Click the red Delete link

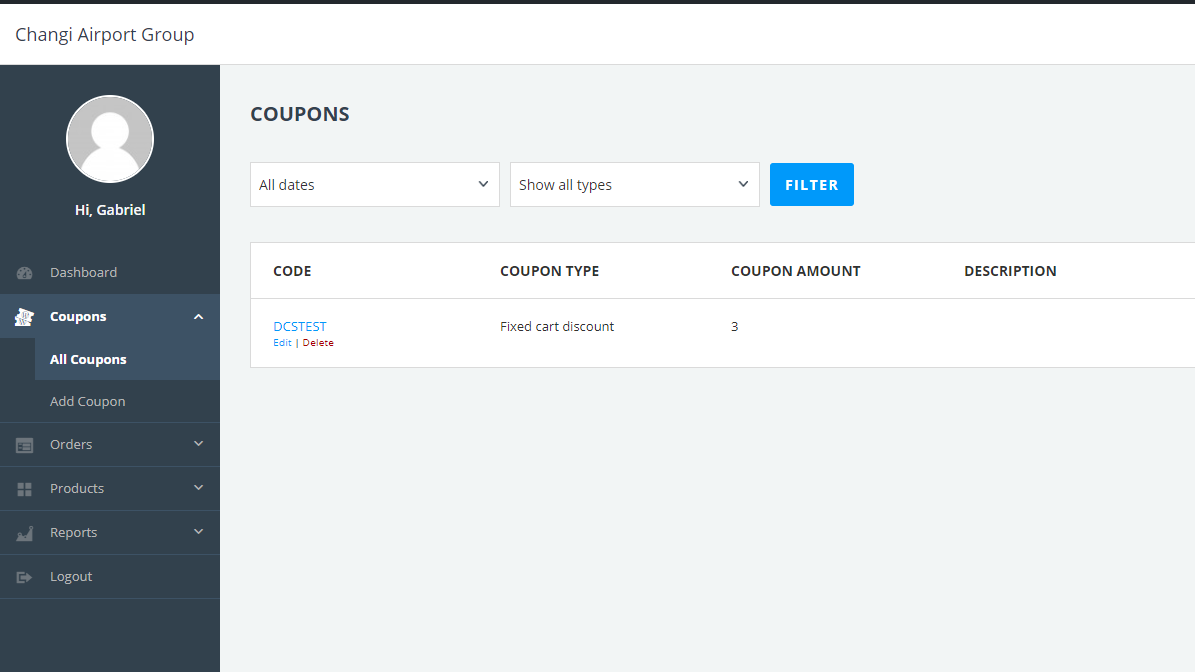pos(318,343)
